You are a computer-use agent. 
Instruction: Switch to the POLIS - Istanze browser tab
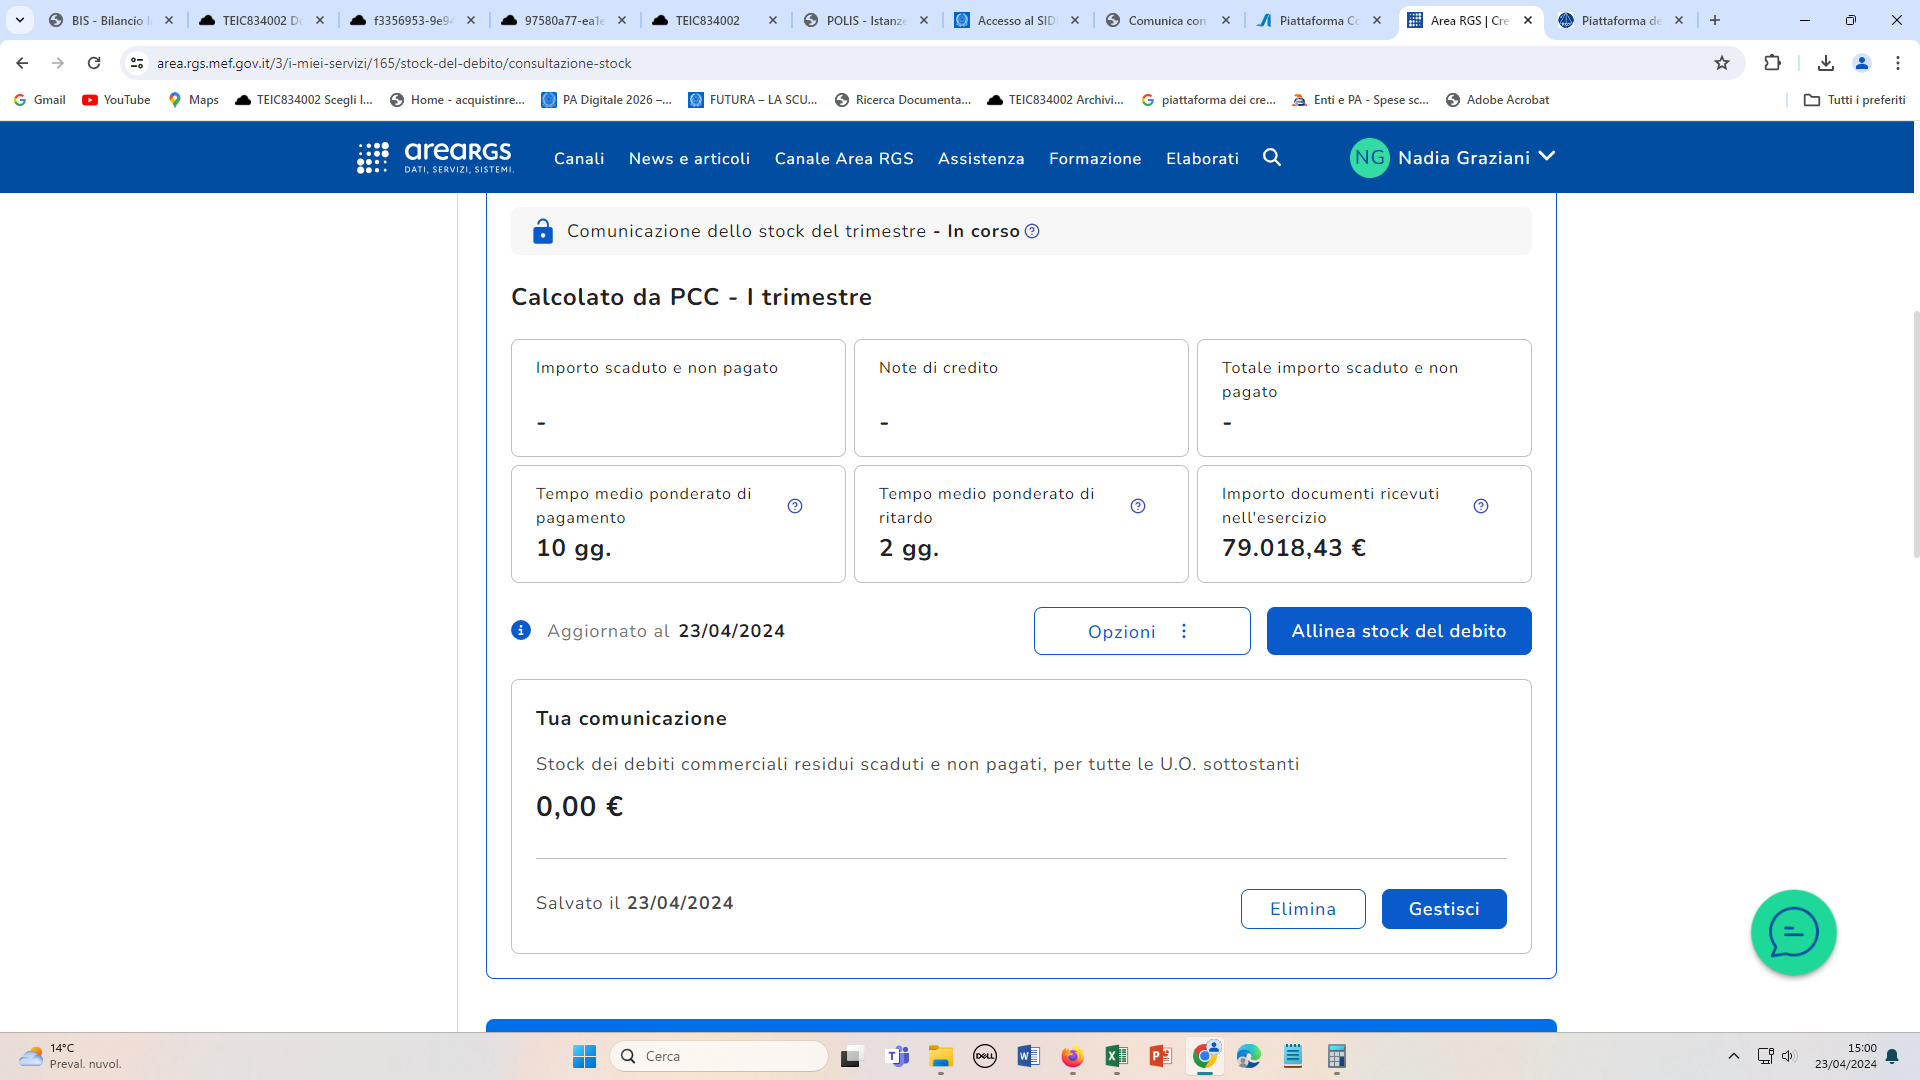864,20
